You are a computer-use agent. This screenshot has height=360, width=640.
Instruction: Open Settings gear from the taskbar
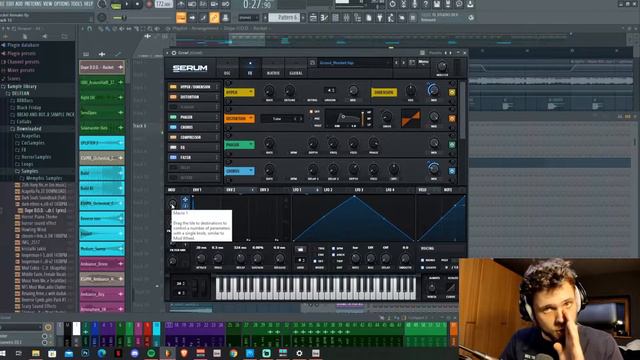coord(299,353)
